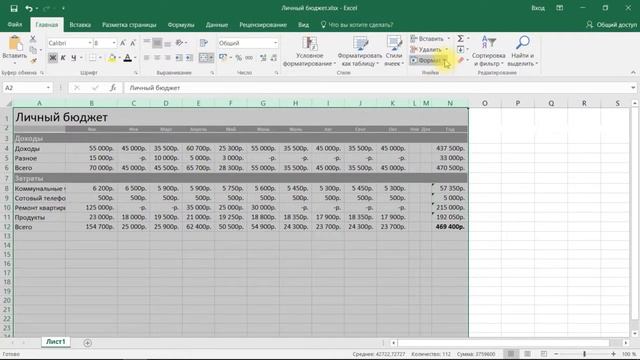Click the AutoSum sigma icon
Screen dimensions: 640x360
click(x=460, y=38)
